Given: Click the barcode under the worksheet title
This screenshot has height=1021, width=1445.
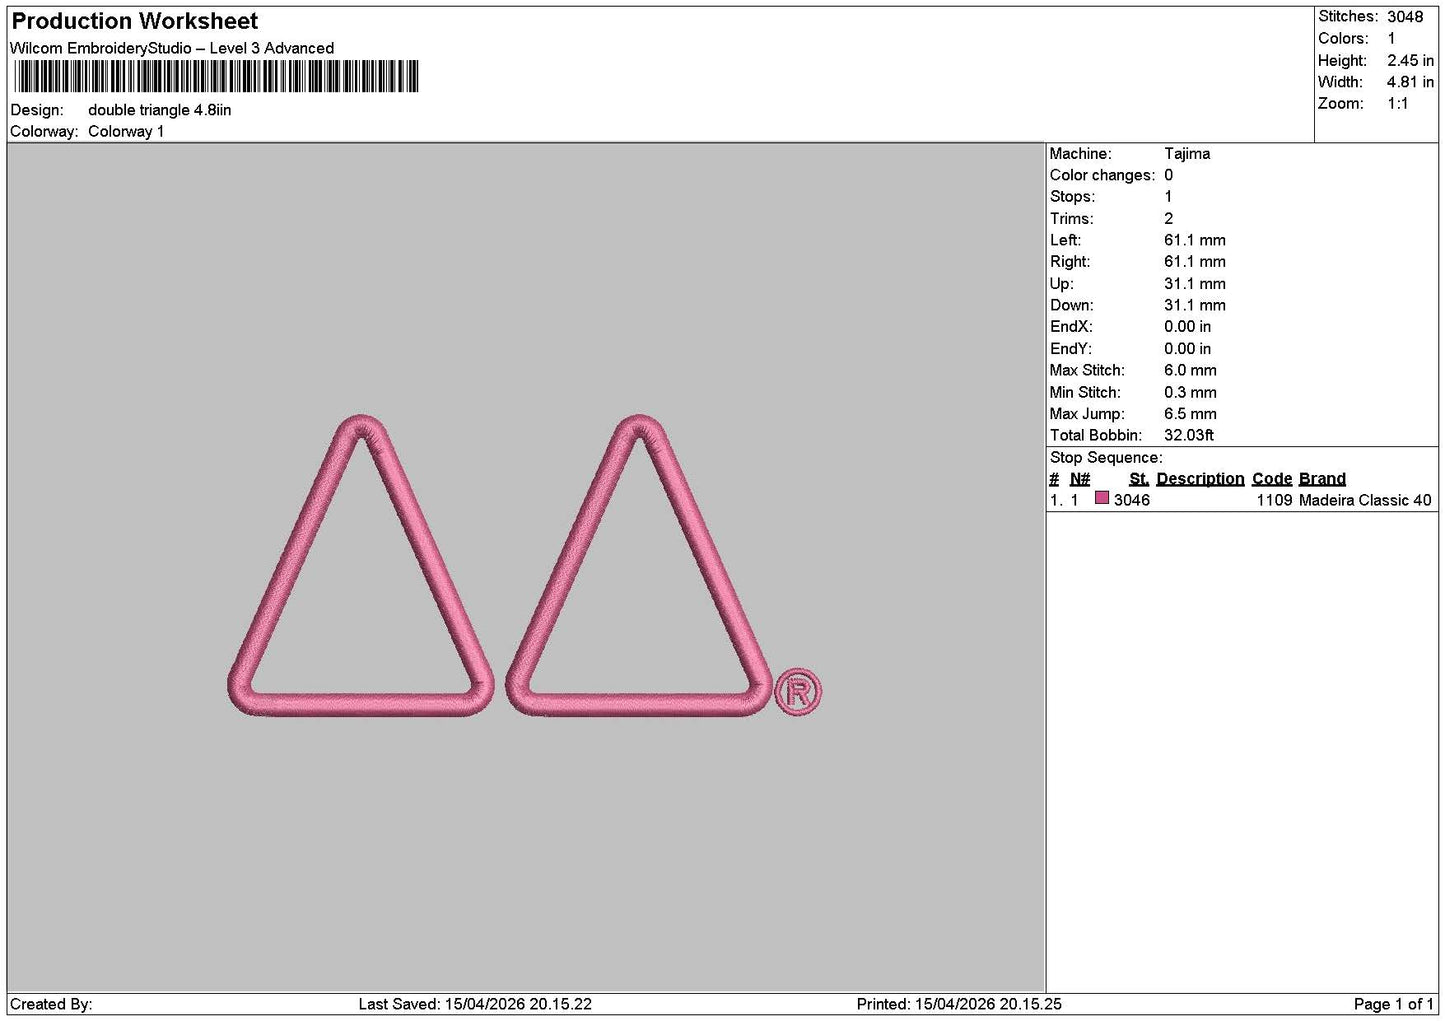Looking at the screenshot, I should [x=216, y=77].
